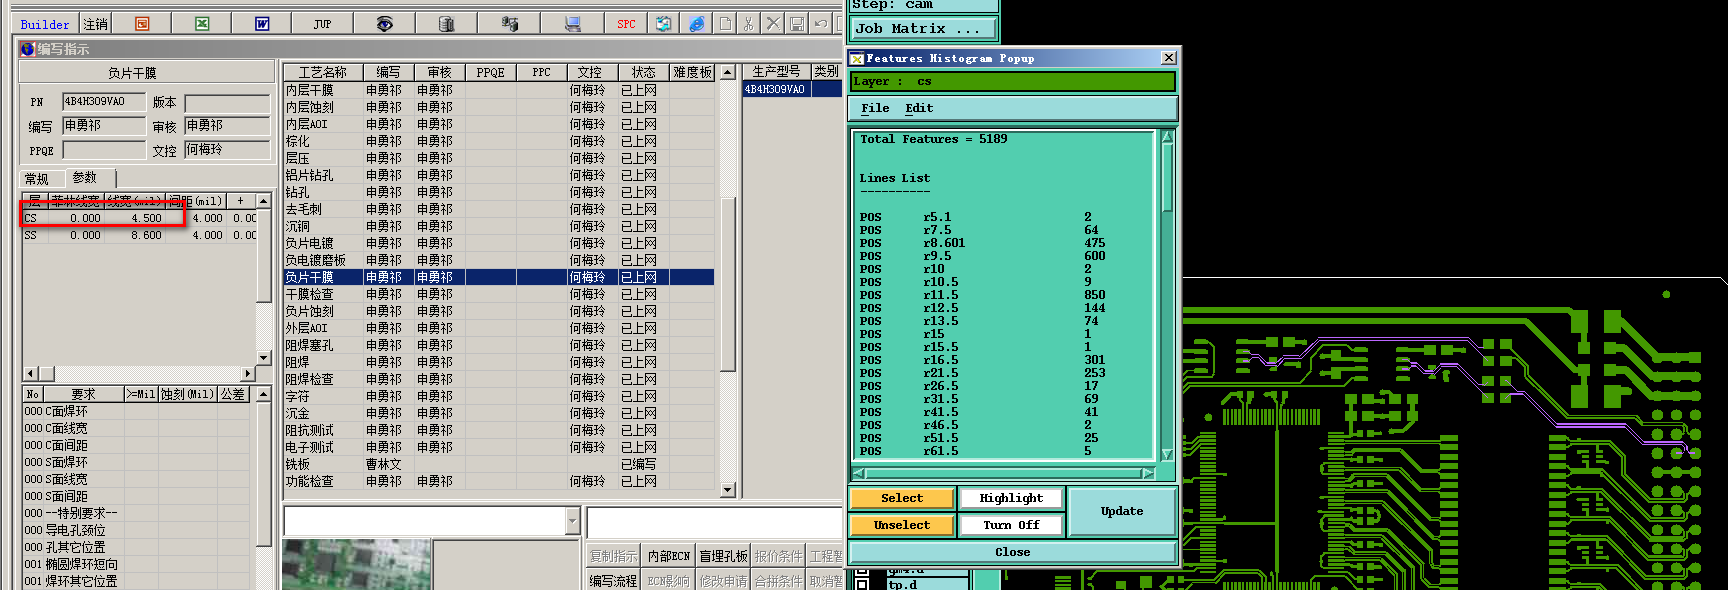This screenshot has width=1728, height=590.
Task: Click the floppy disk save icon
Action: [797, 23]
